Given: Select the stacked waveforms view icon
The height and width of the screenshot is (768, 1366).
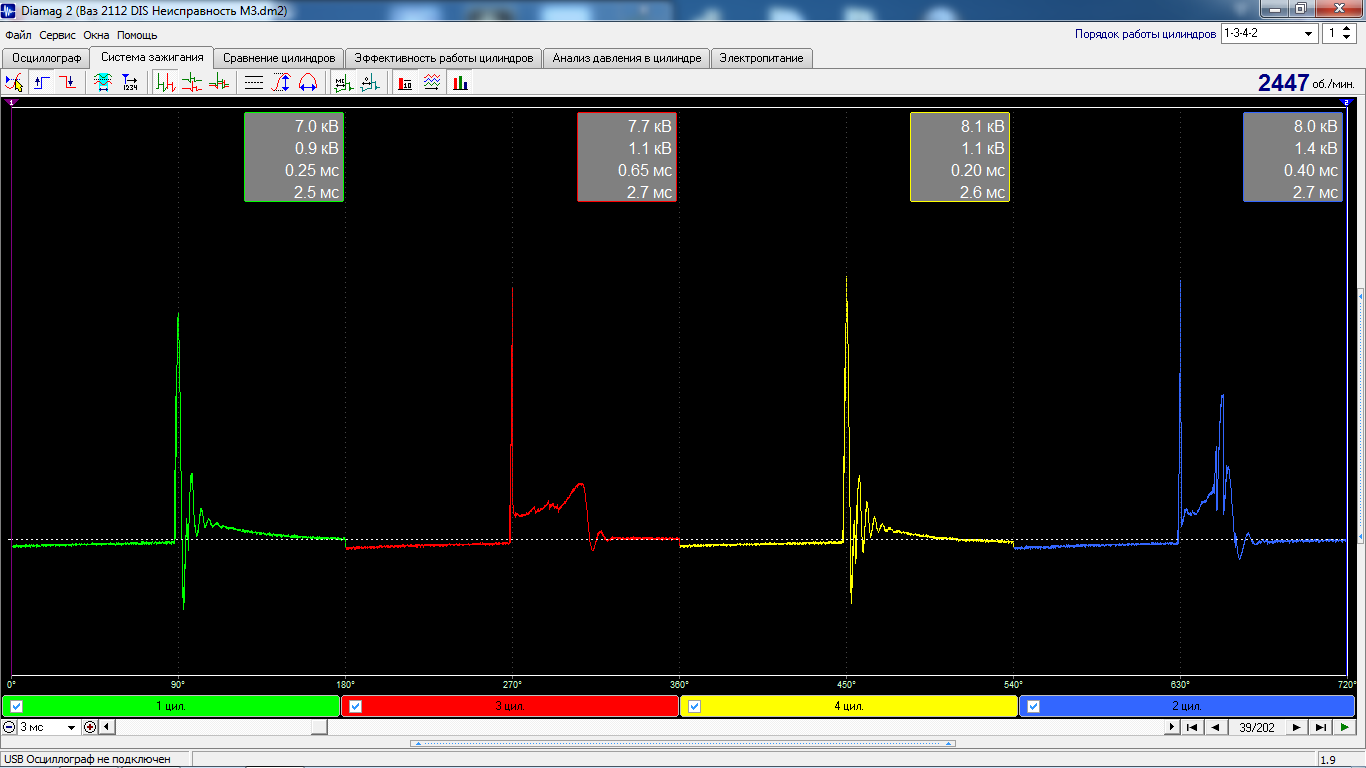Looking at the screenshot, I should coord(192,83).
